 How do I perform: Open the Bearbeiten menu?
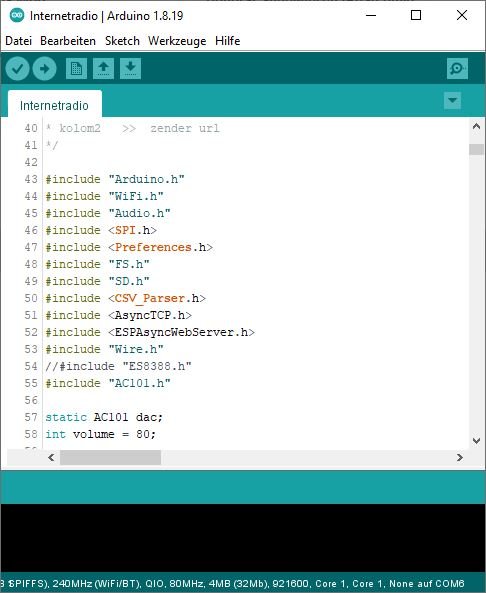point(68,40)
